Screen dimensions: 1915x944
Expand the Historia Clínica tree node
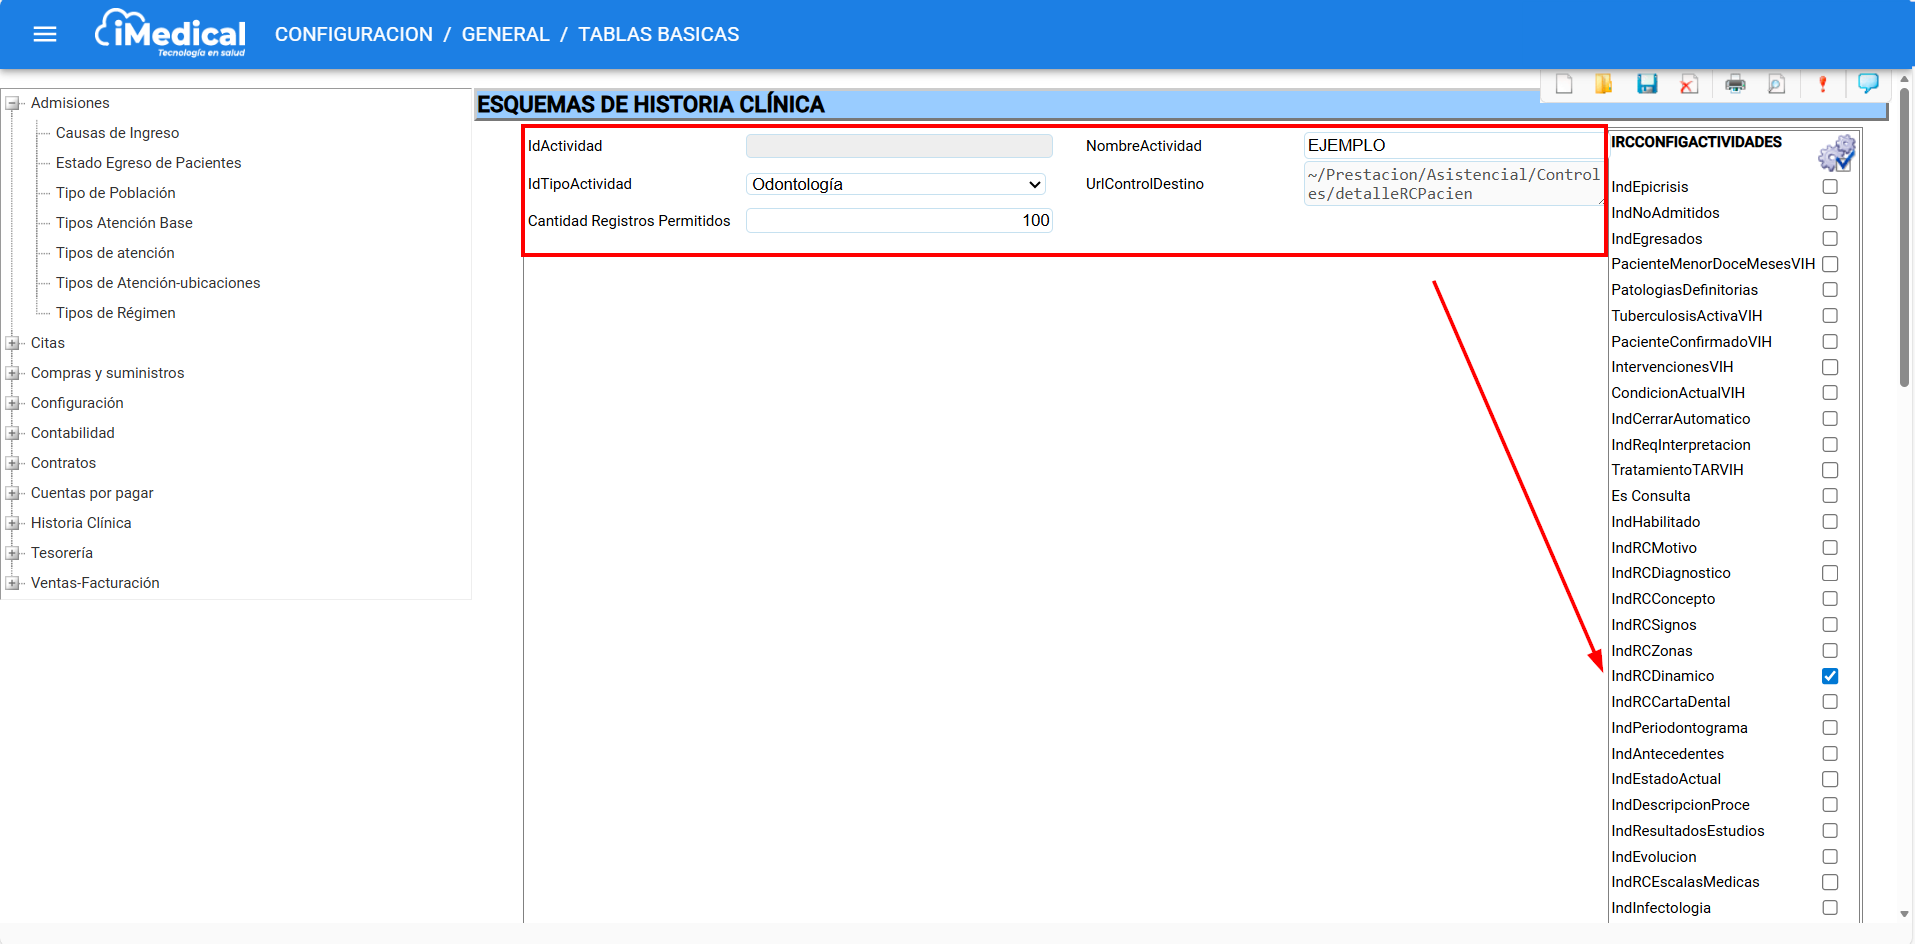pyautogui.click(x=13, y=523)
